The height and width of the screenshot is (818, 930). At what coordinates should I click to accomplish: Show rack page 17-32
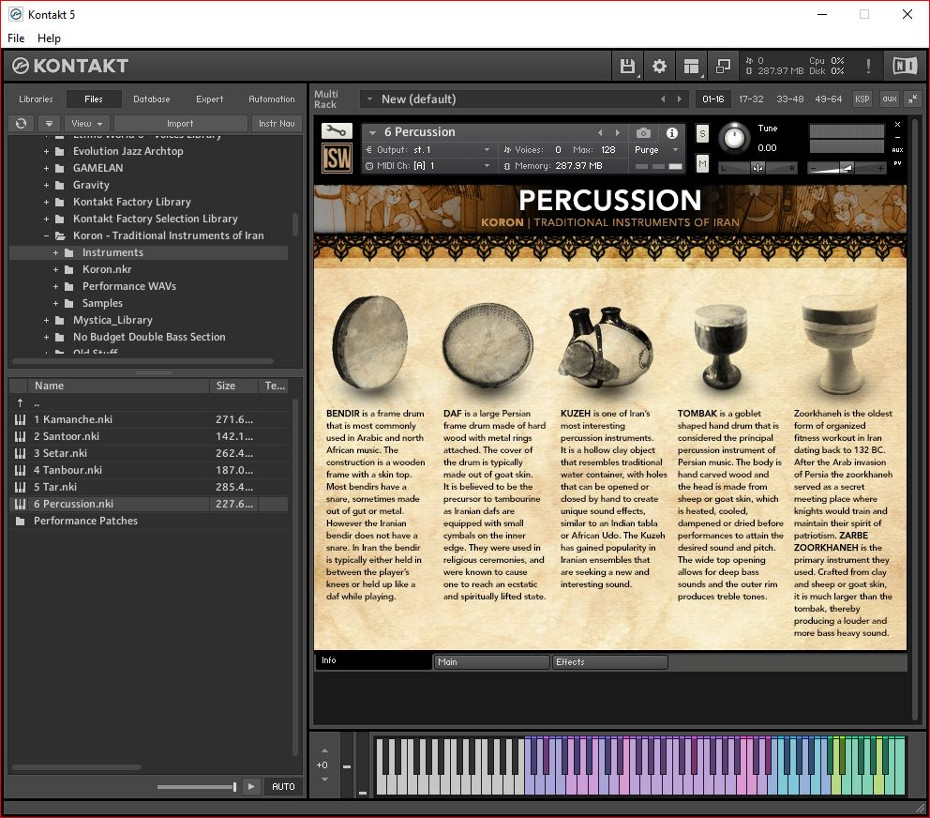click(x=751, y=99)
